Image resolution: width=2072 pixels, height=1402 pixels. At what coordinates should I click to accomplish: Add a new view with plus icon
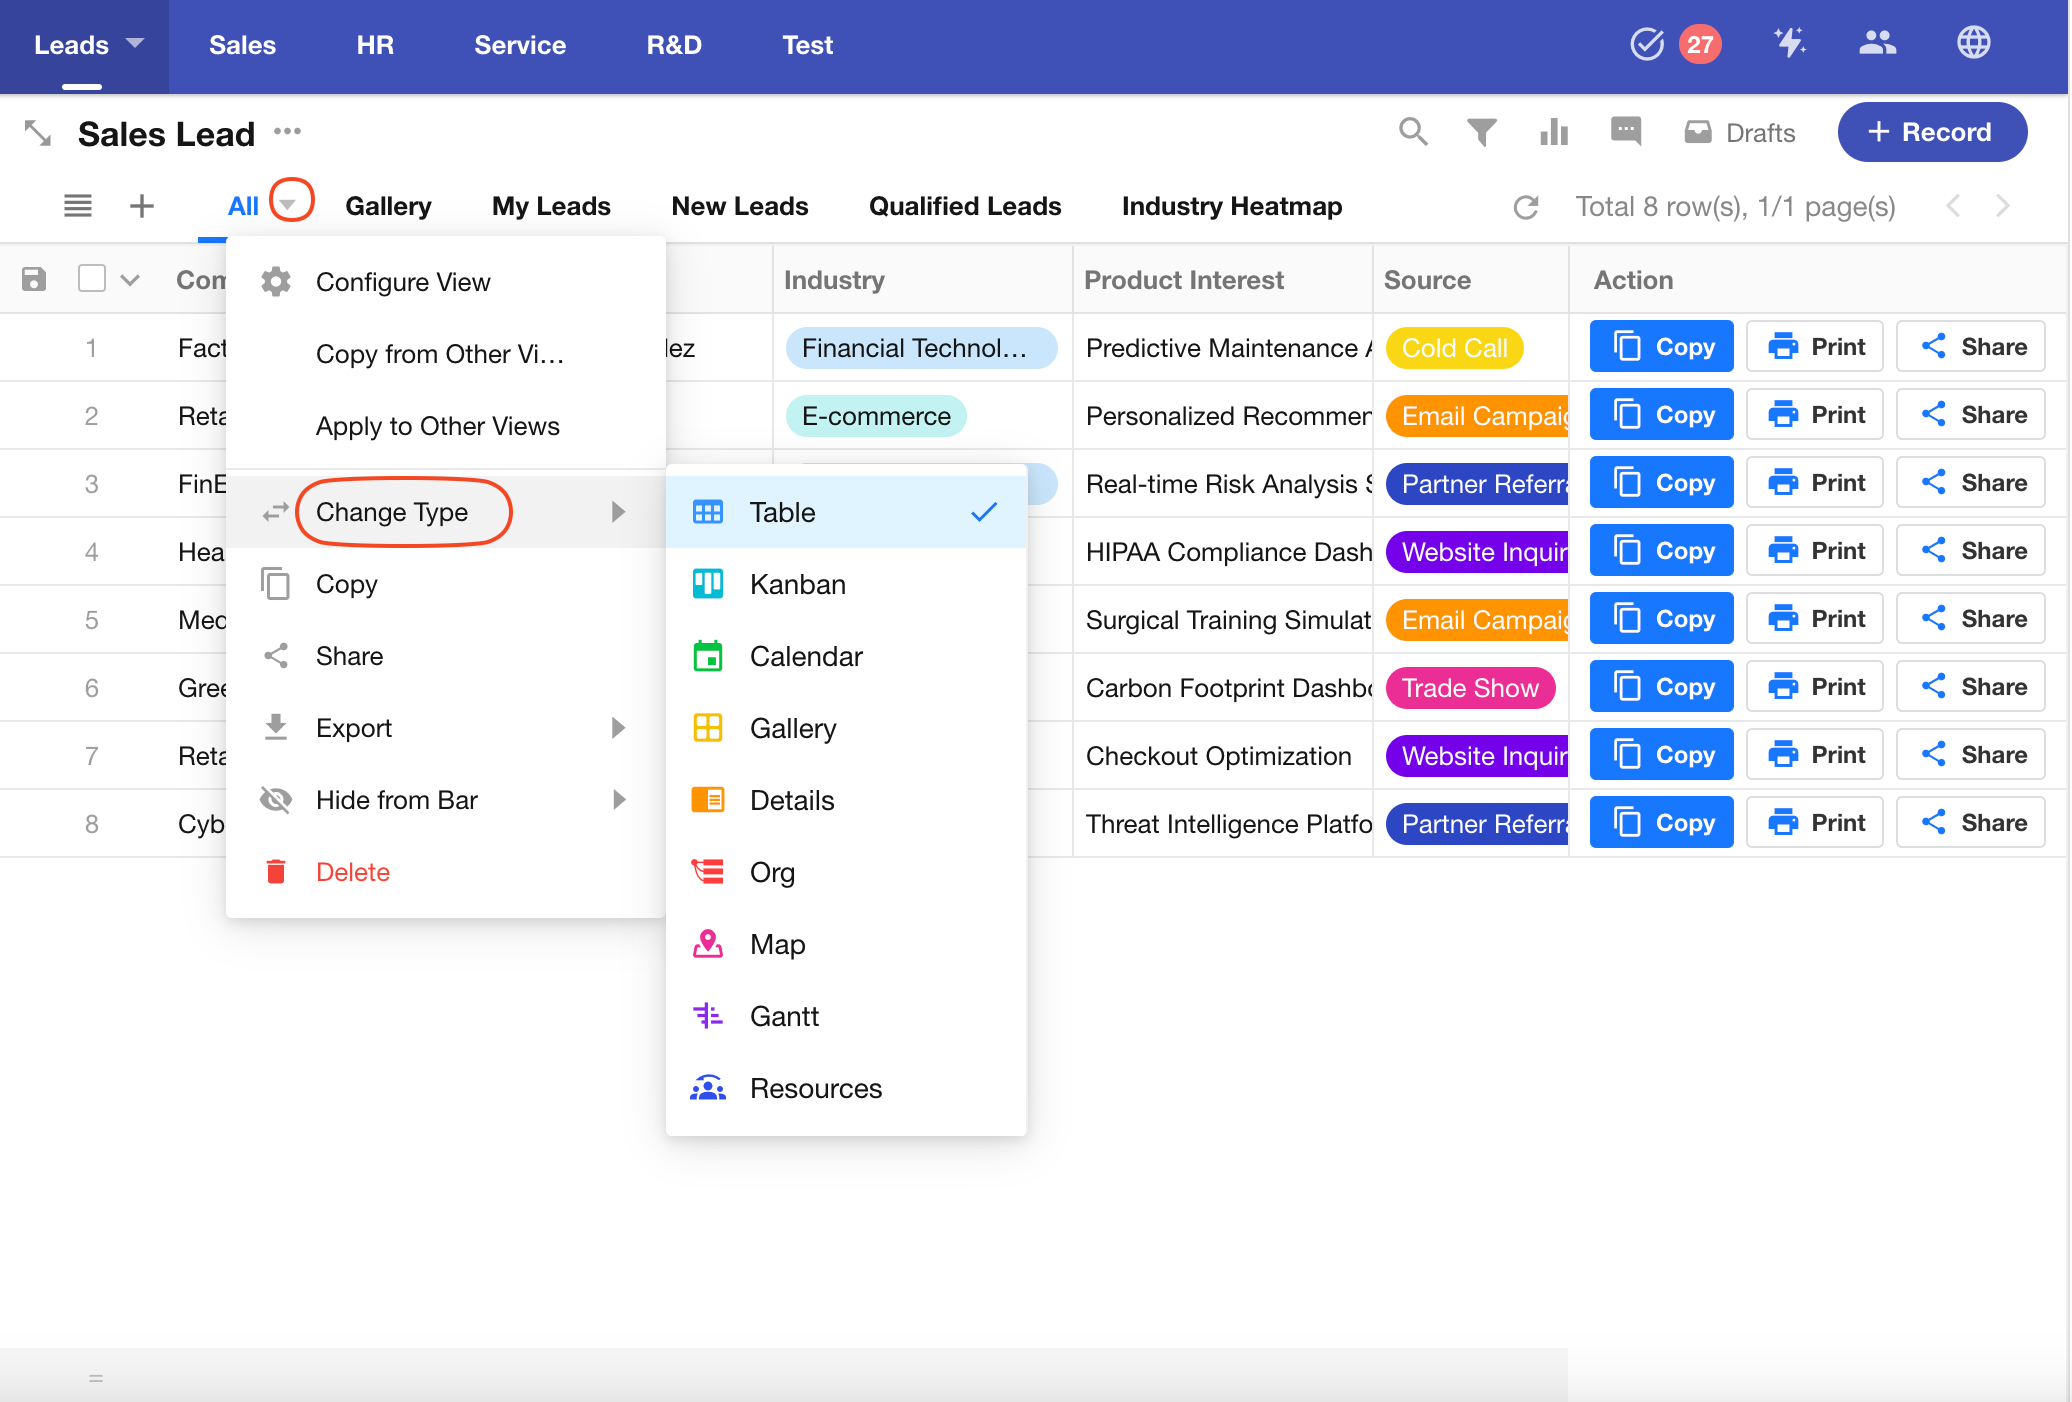point(142,206)
